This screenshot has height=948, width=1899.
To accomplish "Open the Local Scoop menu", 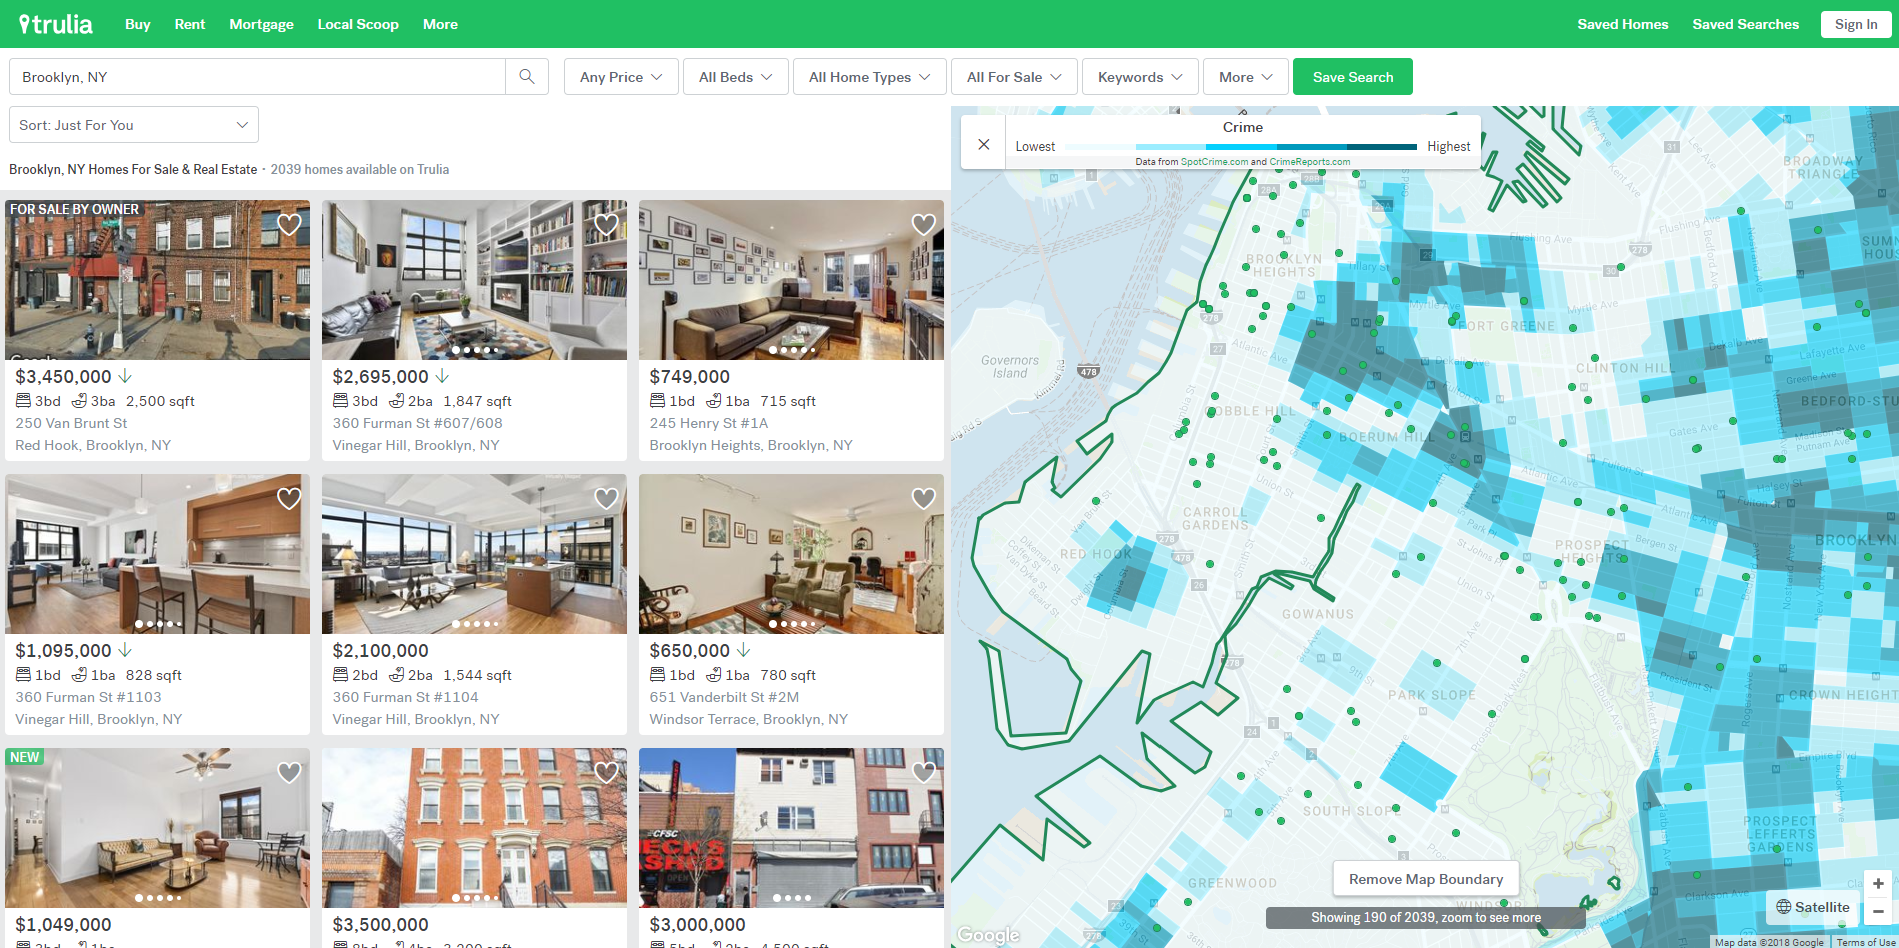I will pyautogui.click(x=358, y=24).
